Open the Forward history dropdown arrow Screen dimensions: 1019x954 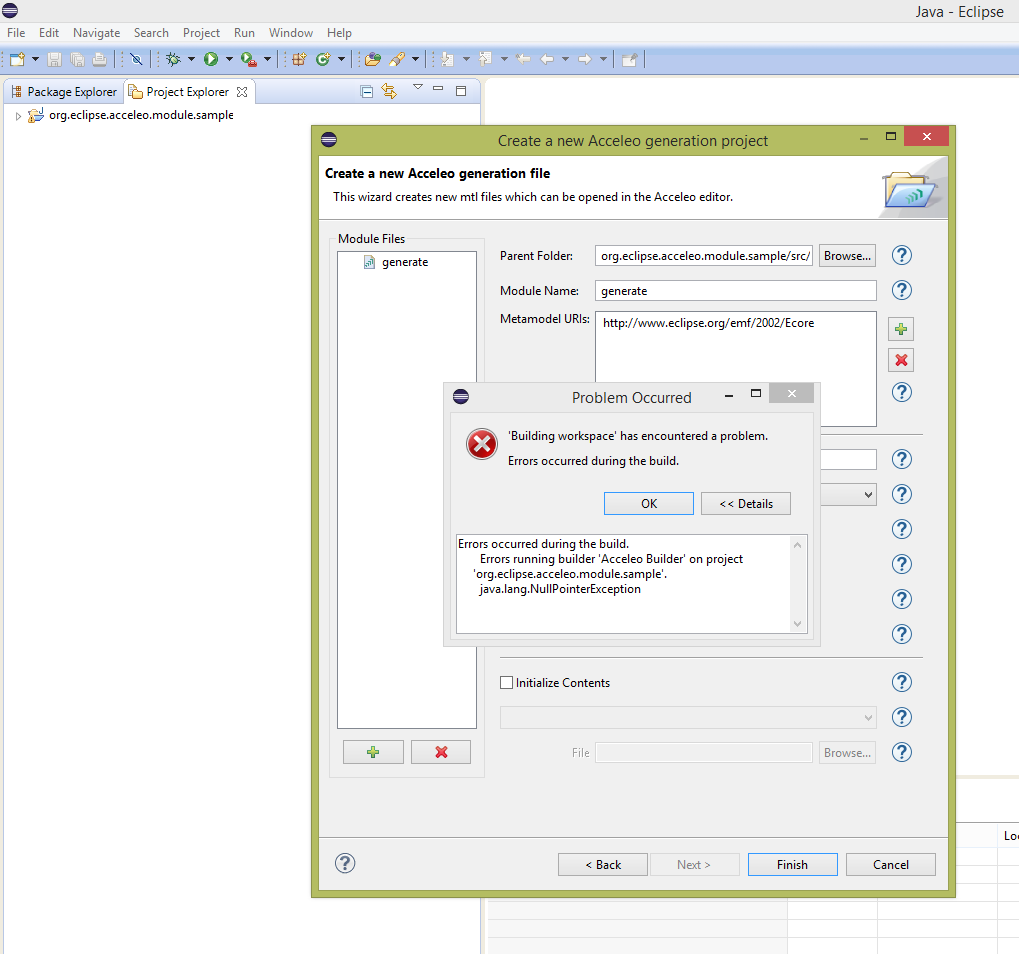[603, 59]
